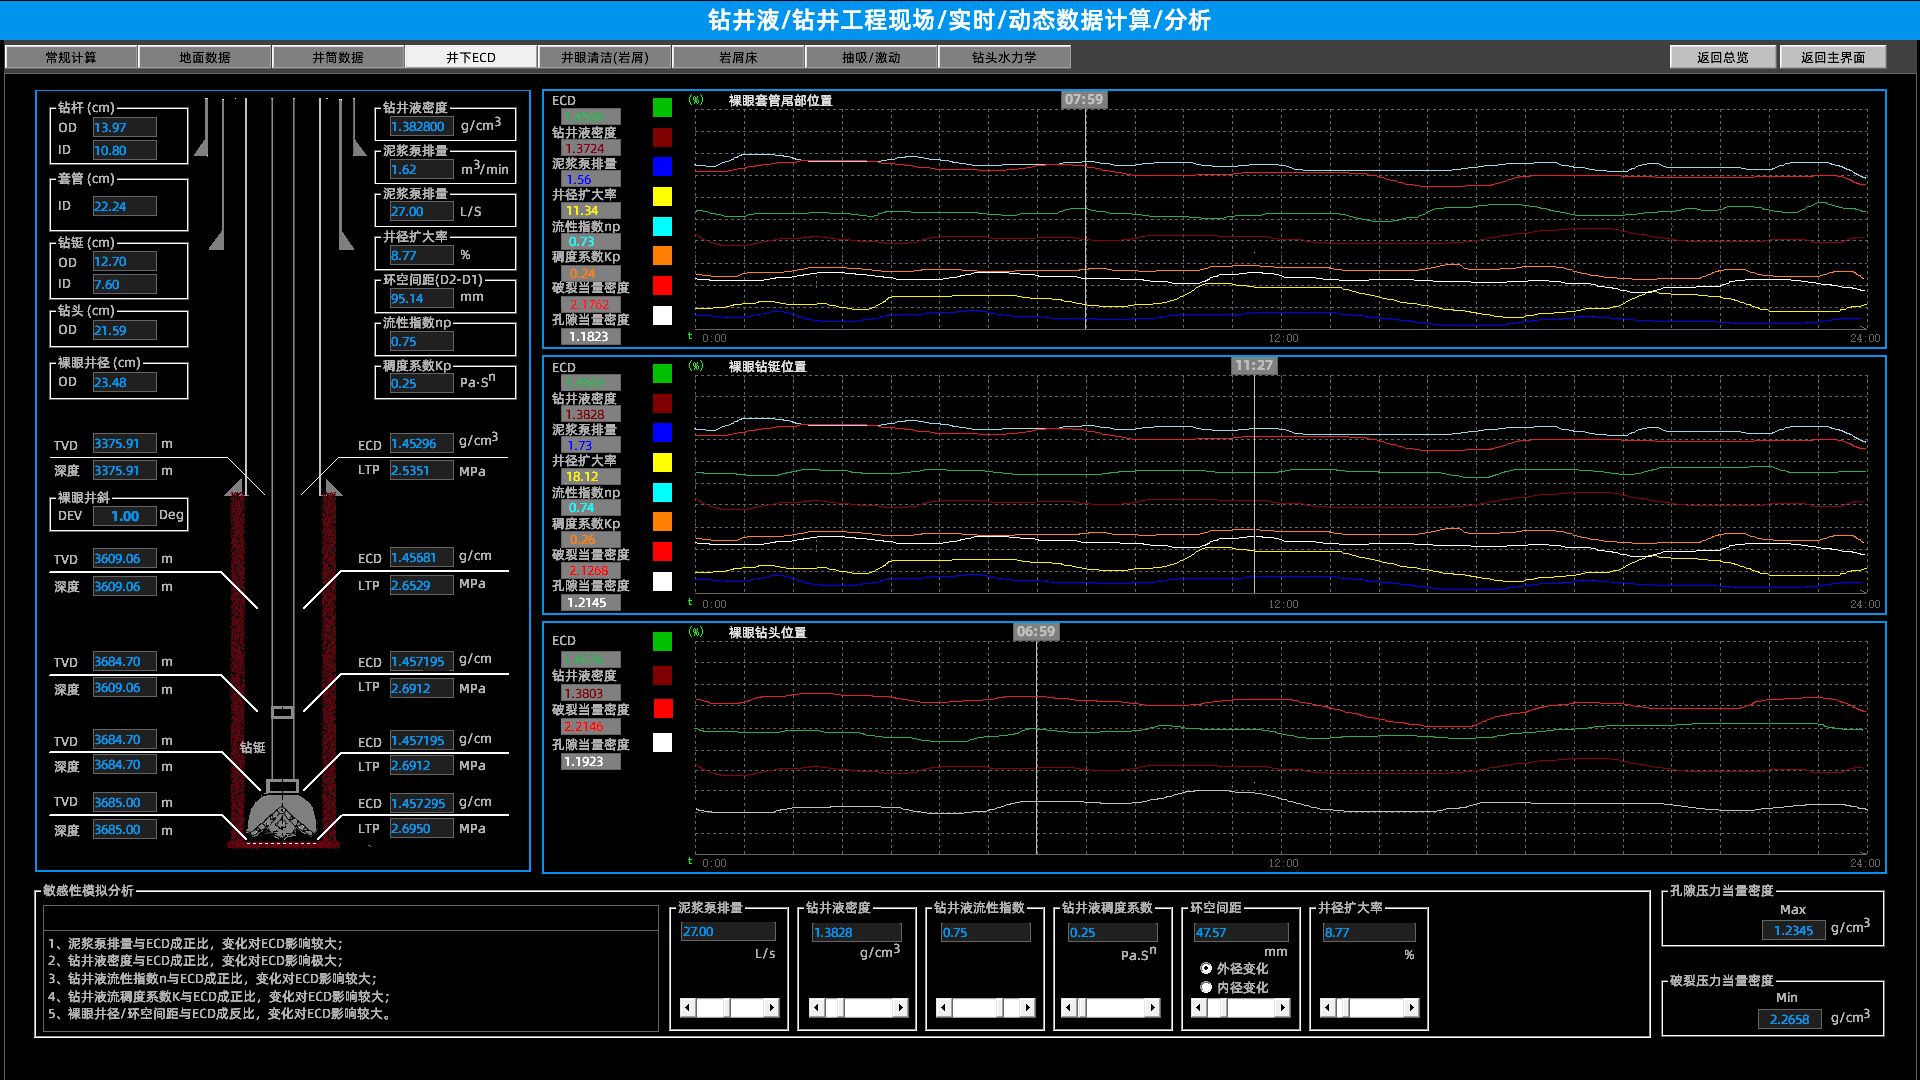Click yellow 井径扩大率 swatch in 裸眼钻铤位置 chart
Viewport: 1920px width, 1080px height.
[662, 462]
